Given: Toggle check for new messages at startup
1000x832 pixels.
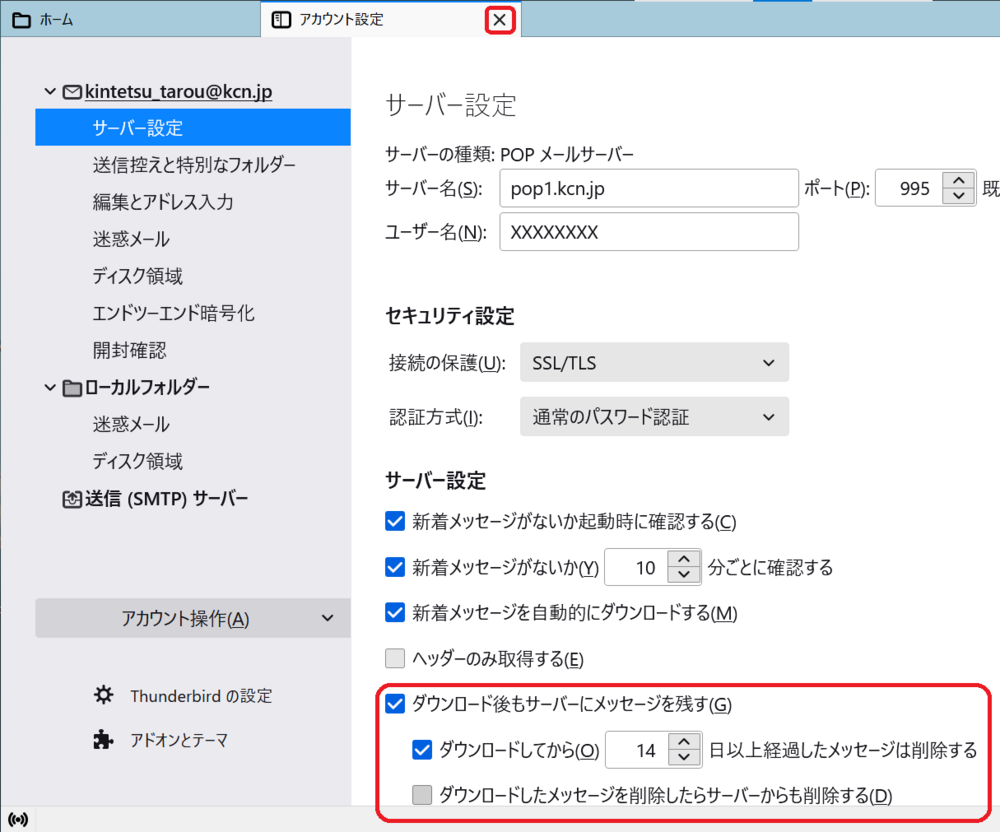Looking at the screenshot, I should point(395,522).
